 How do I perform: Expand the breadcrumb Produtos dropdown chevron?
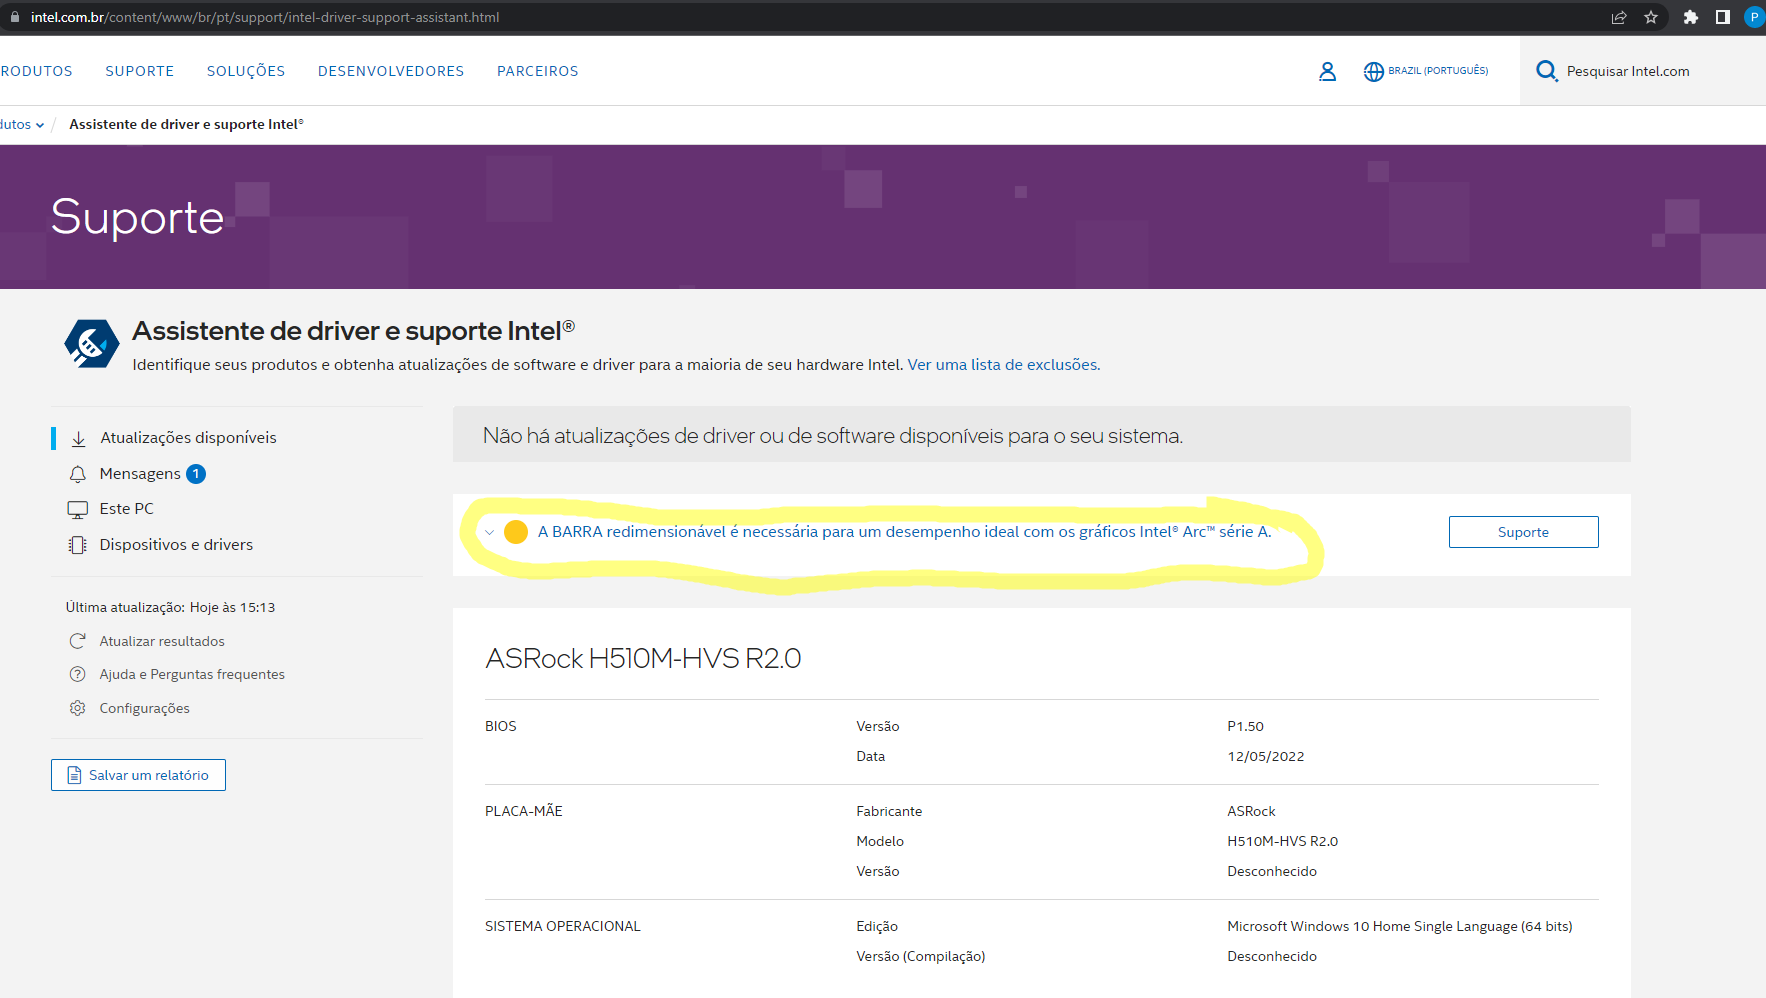pyautogui.click(x=40, y=125)
